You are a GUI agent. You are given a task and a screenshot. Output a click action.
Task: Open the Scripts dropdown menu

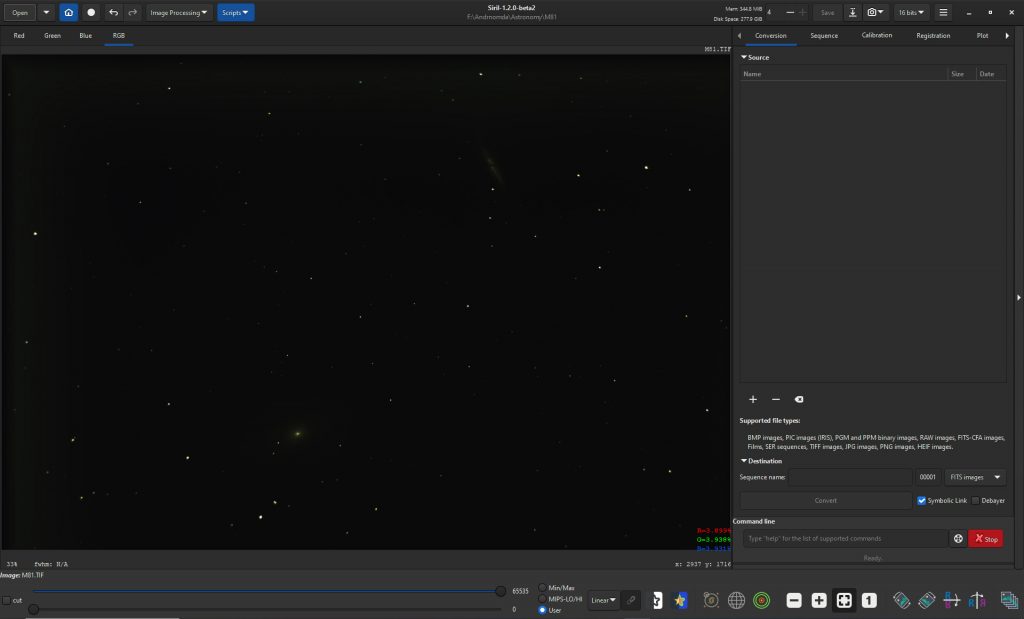pyautogui.click(x=235, y=12)
